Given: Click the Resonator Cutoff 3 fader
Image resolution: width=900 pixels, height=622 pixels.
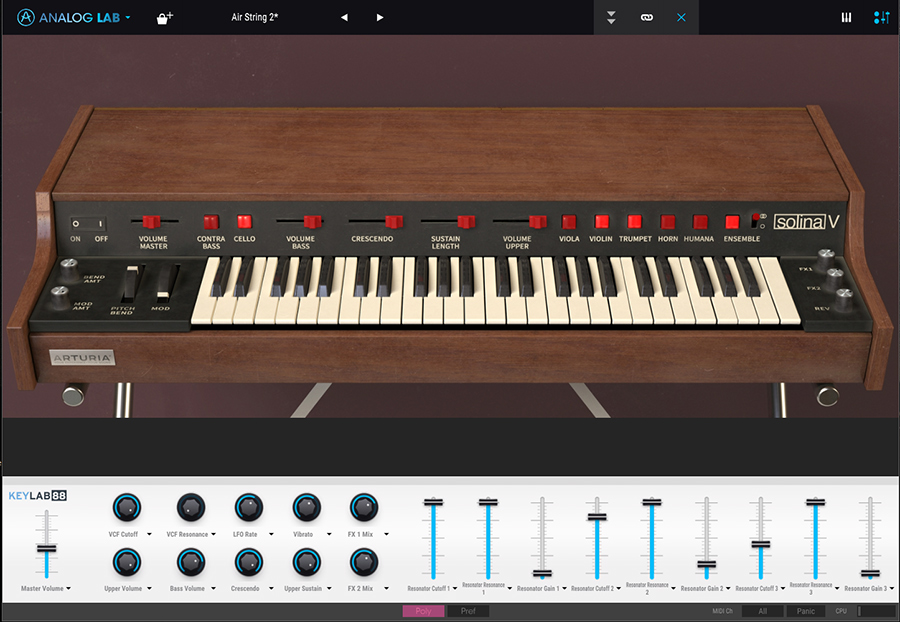Looking at the screenshot, I should [761, 544].
